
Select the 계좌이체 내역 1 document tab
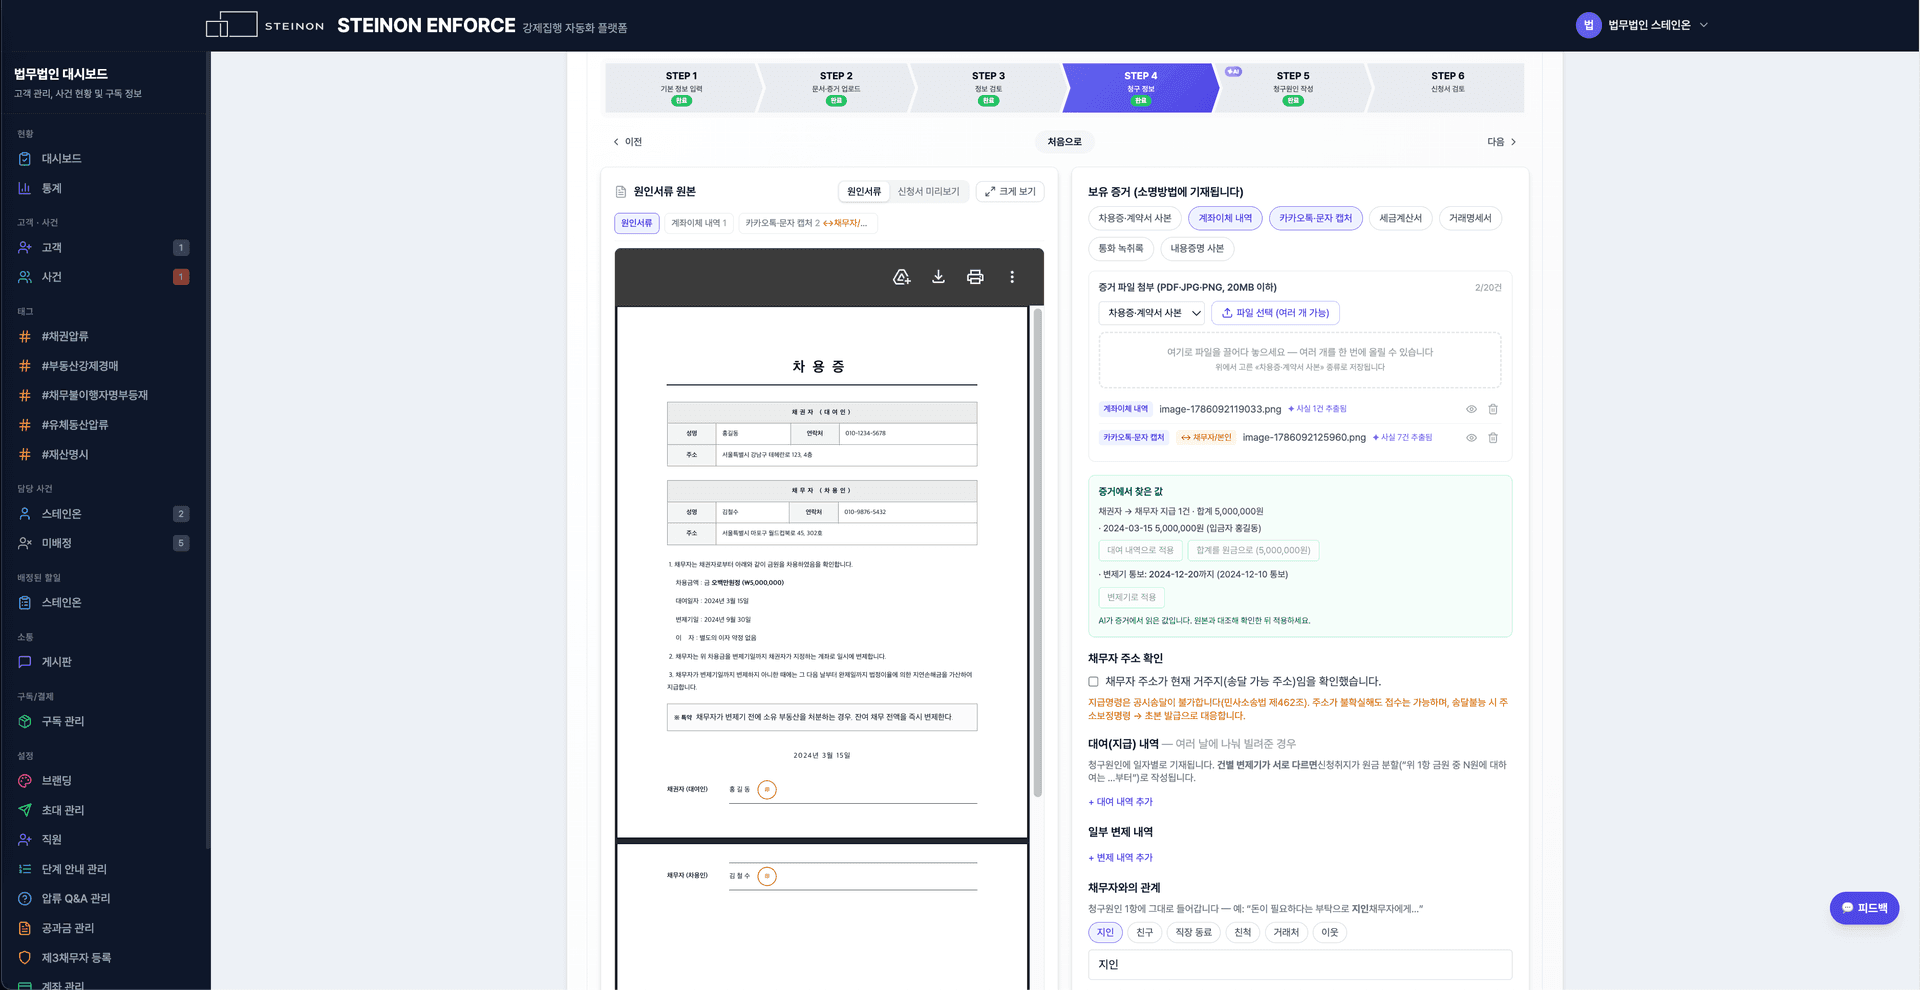click(699, 223)
